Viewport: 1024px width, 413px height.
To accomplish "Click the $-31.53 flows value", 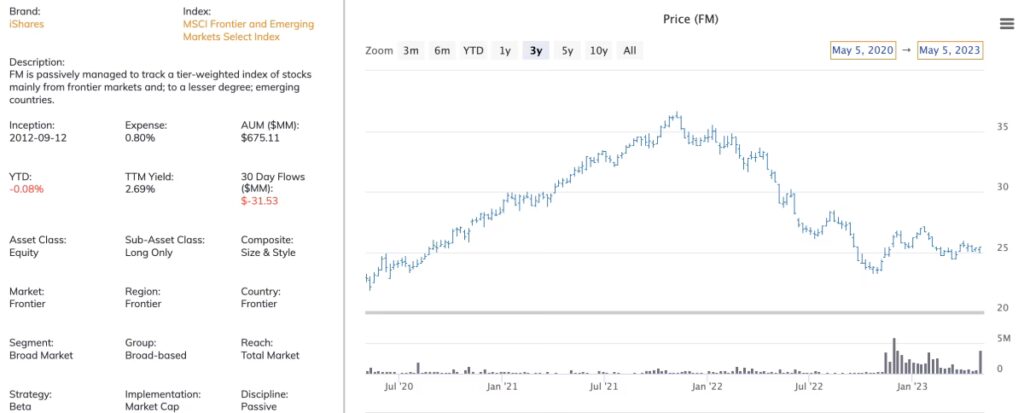I will tap(259, 201).
